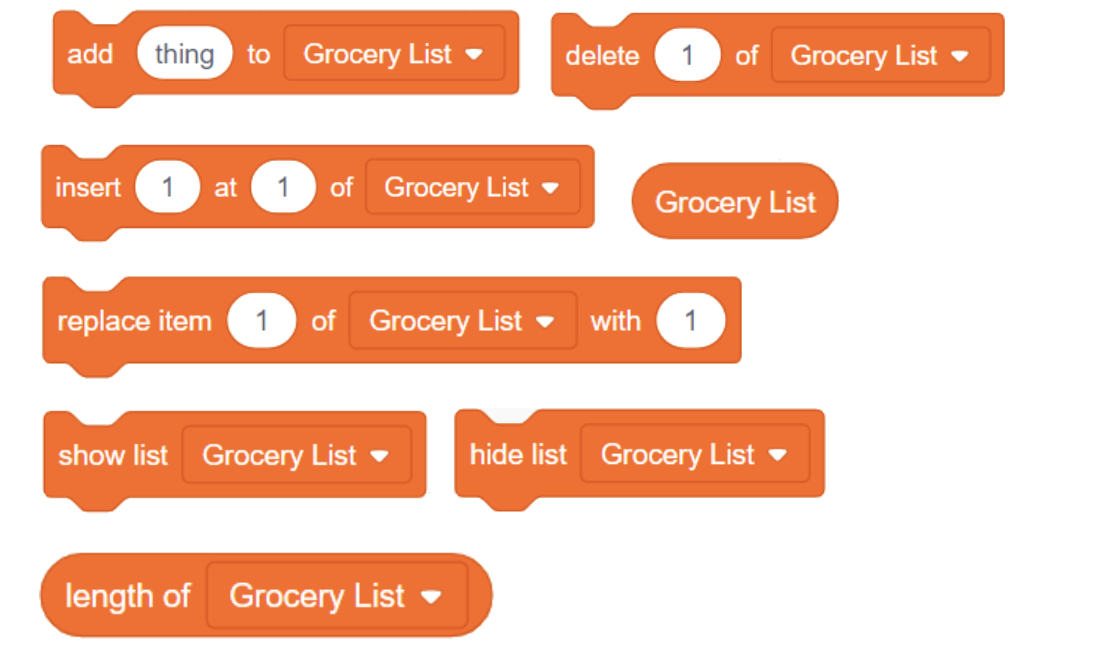Screen dimensions: 1096x652
Task: Click the 'thing' input in add block
Action: pyautogui.click(x=185, y=54)
